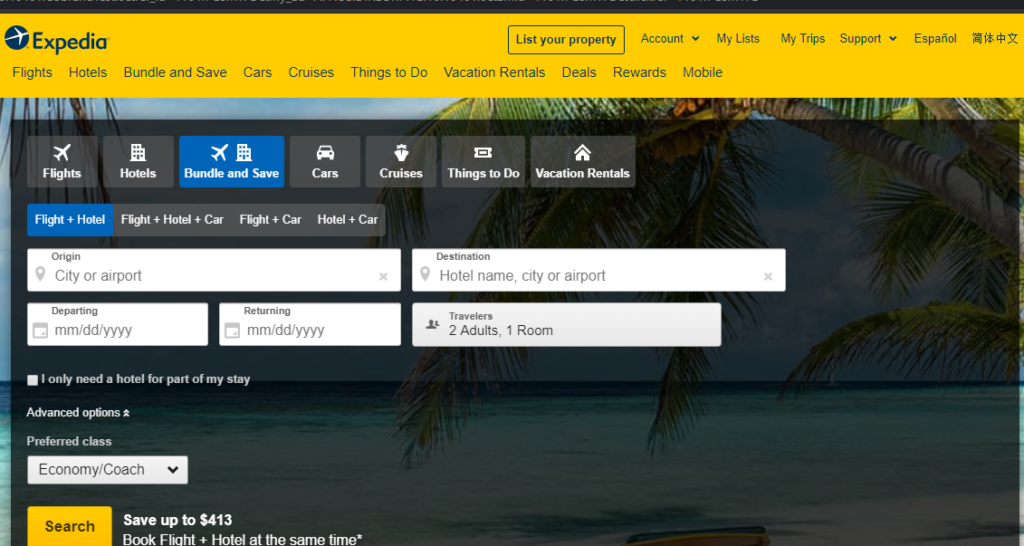The height and width of the screenshot is (546, 1024).
Task: Select the Bundle and Save tab
Action: pyautogui.click(x=231, y=162)
